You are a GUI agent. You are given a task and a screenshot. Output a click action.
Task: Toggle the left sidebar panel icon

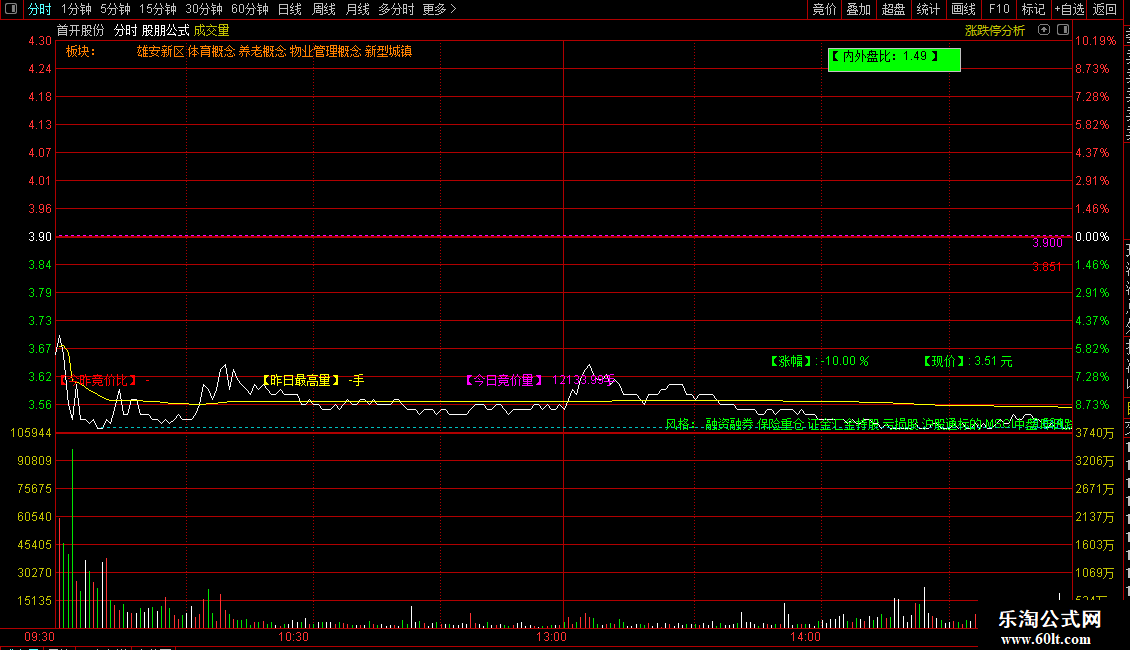pos(11,9)
